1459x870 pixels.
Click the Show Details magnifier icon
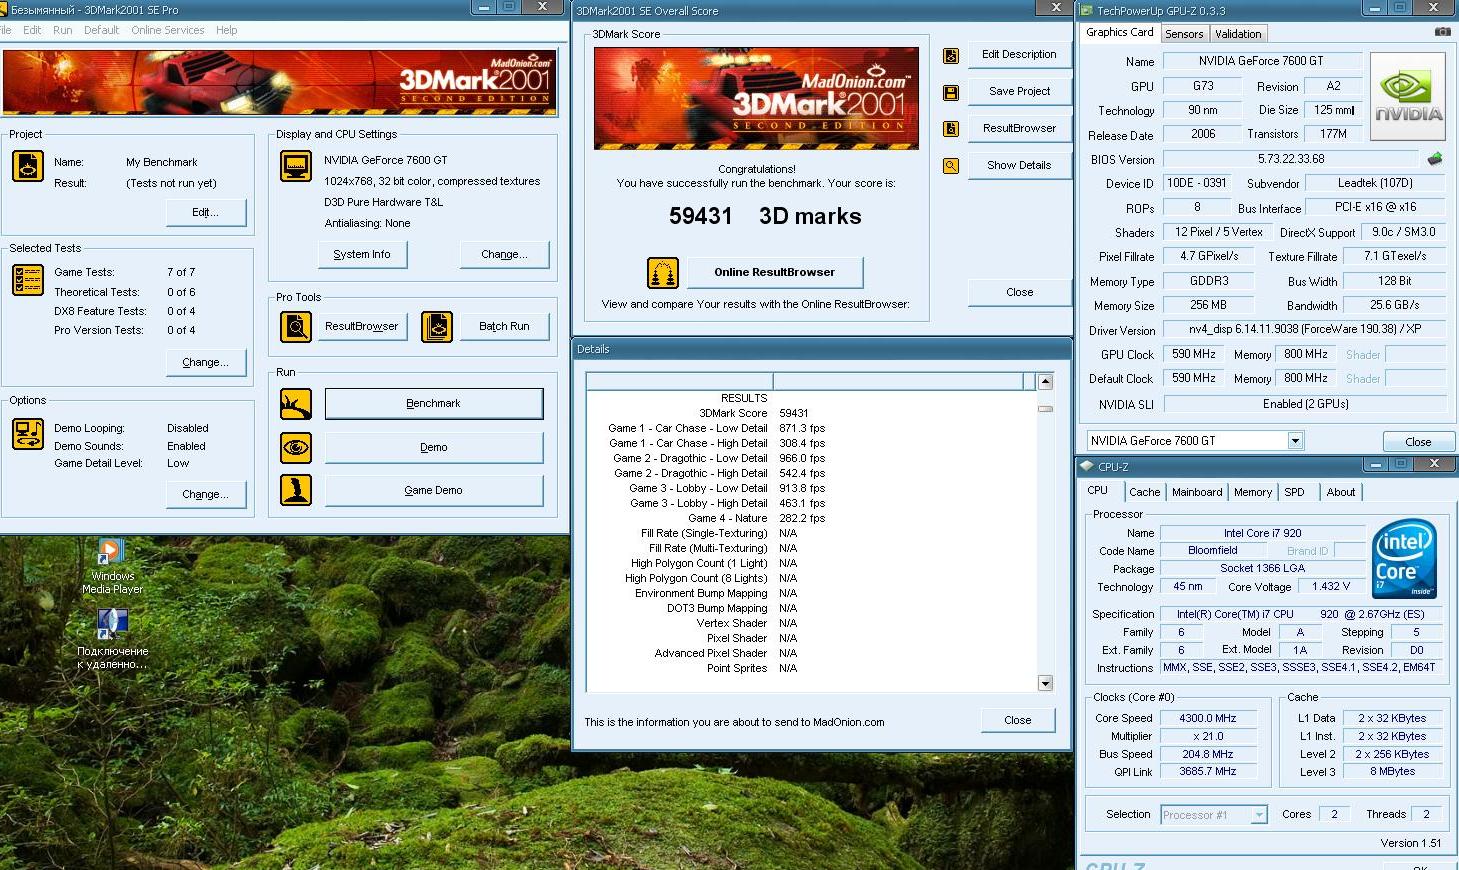(951, 165)
